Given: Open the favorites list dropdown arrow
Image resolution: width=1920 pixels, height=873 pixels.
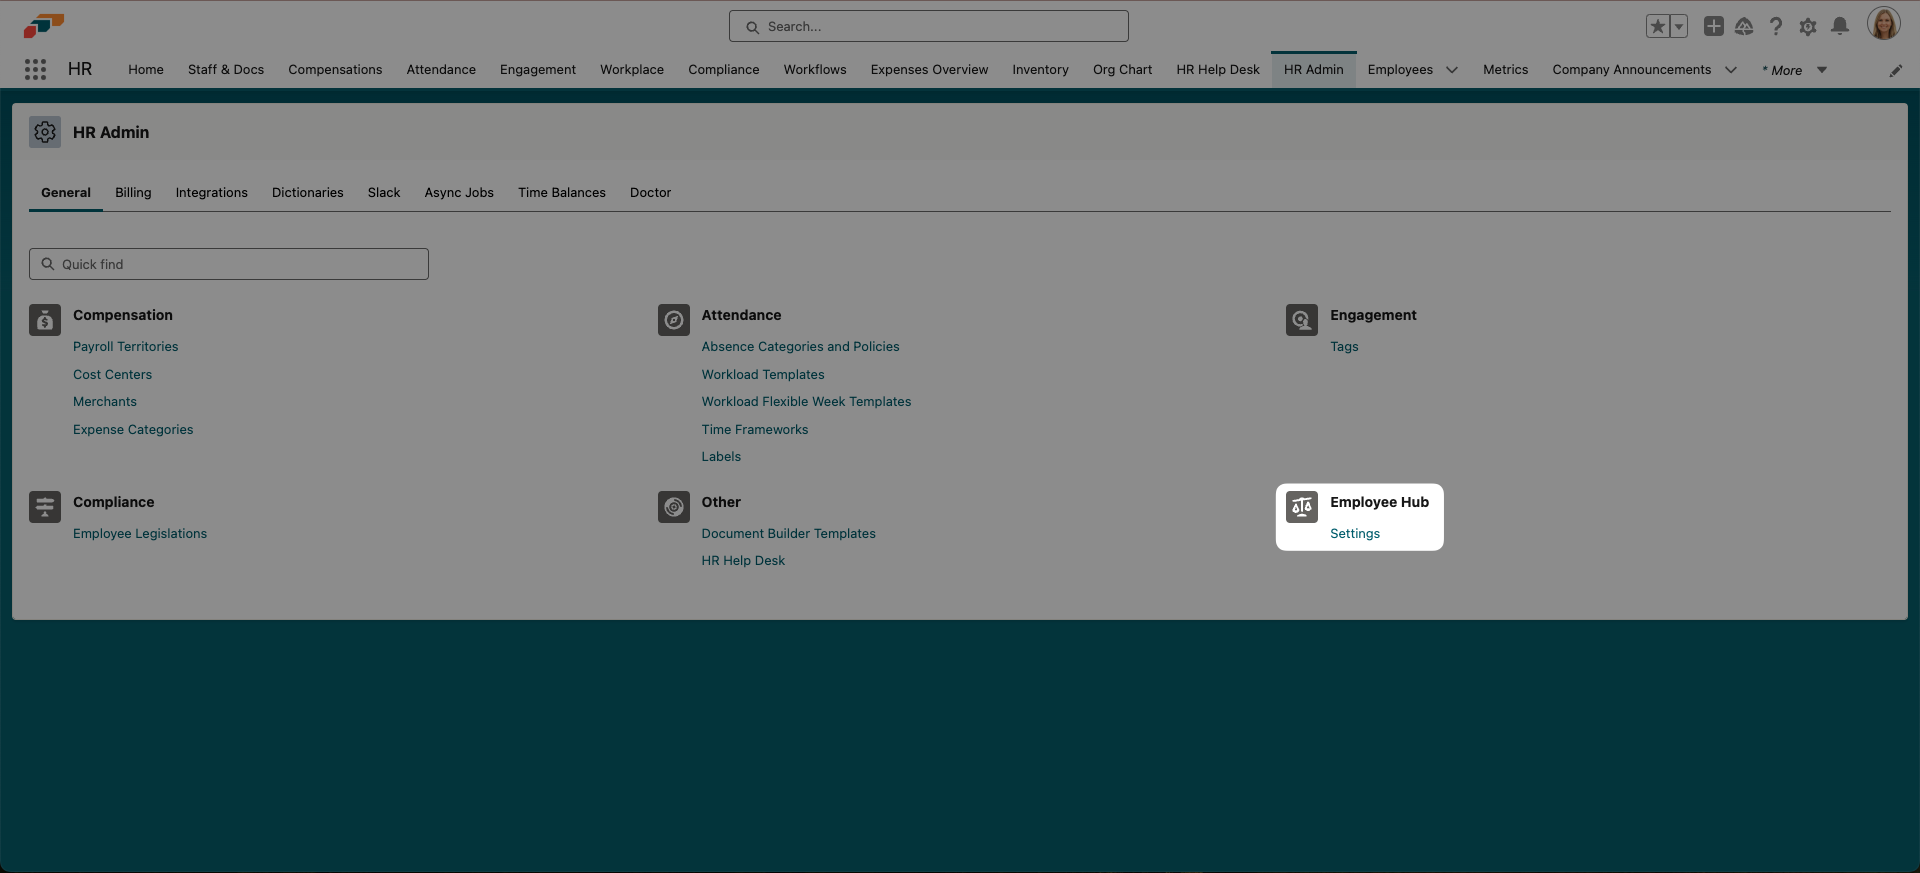Looking at the screenshot, I should point(1679,27).
